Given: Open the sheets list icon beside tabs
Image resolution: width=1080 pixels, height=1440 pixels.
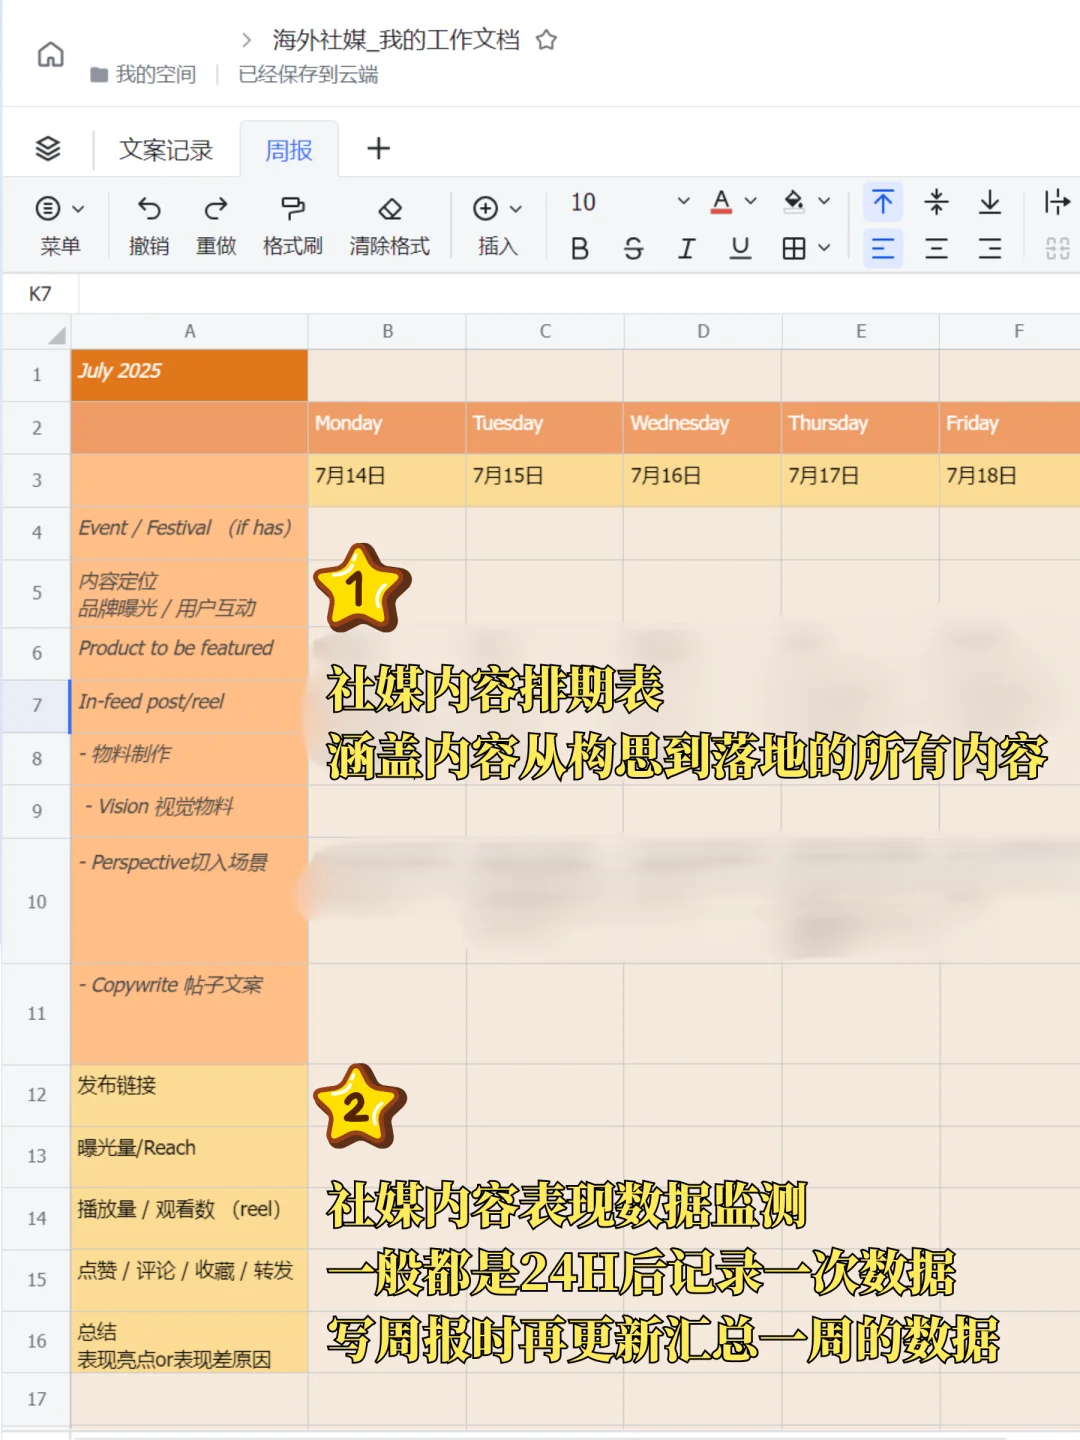Looking at the screenshot, I should point(46,148).
